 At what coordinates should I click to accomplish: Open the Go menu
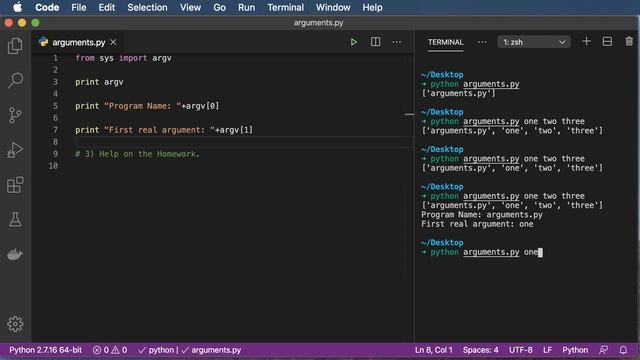(x=220, y=7)
